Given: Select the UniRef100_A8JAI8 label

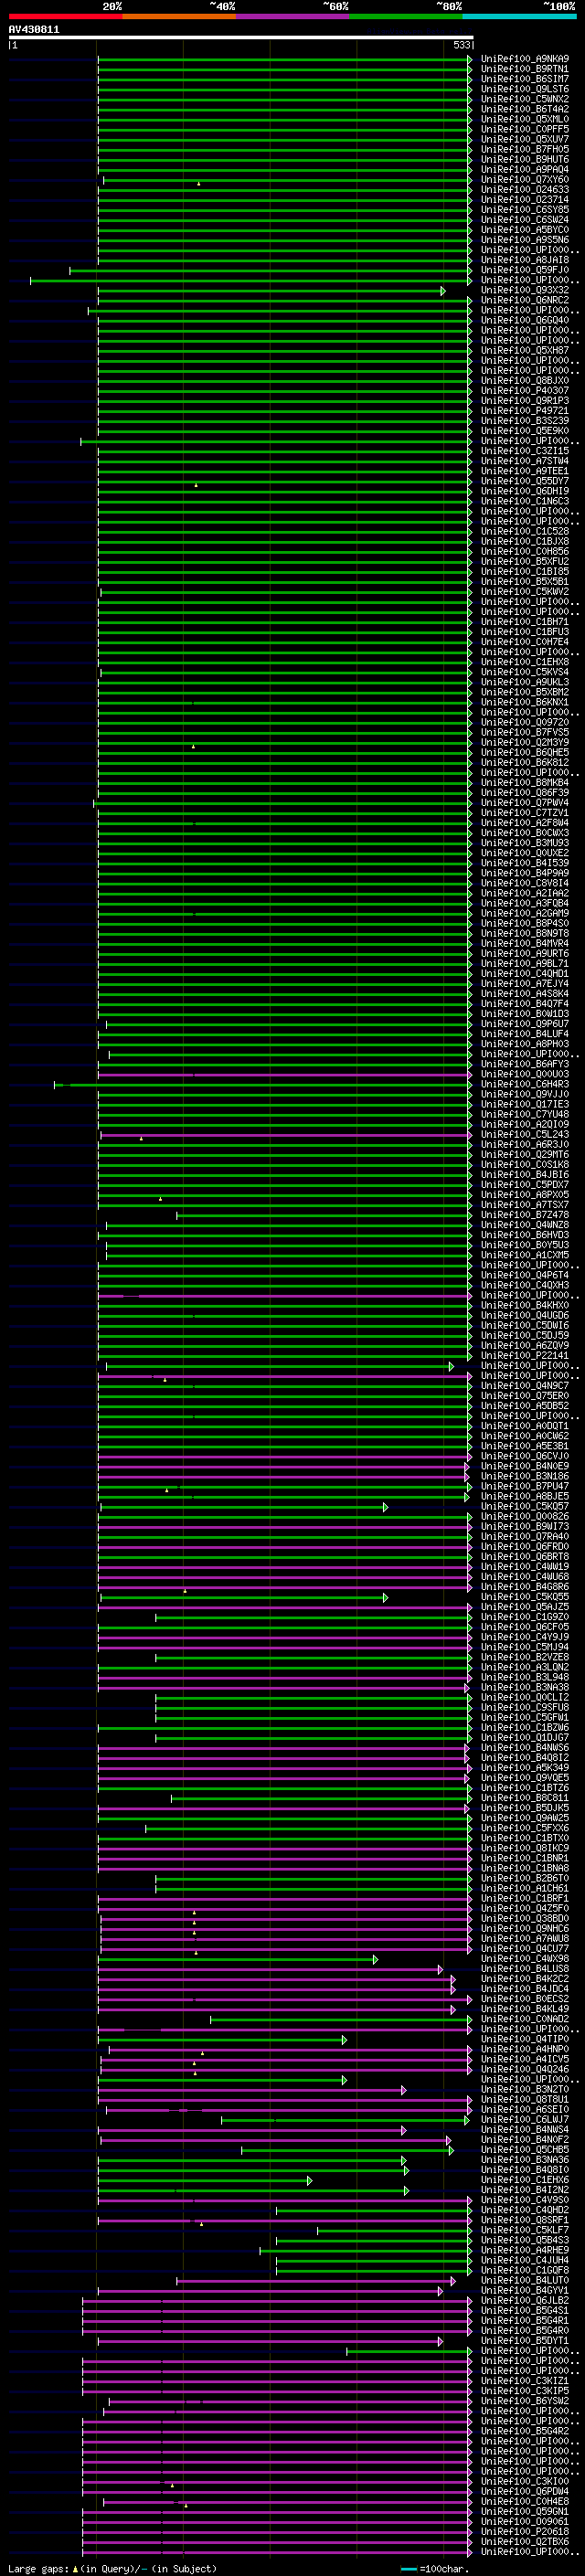Looking at the screenshot, I should [525, 260].
